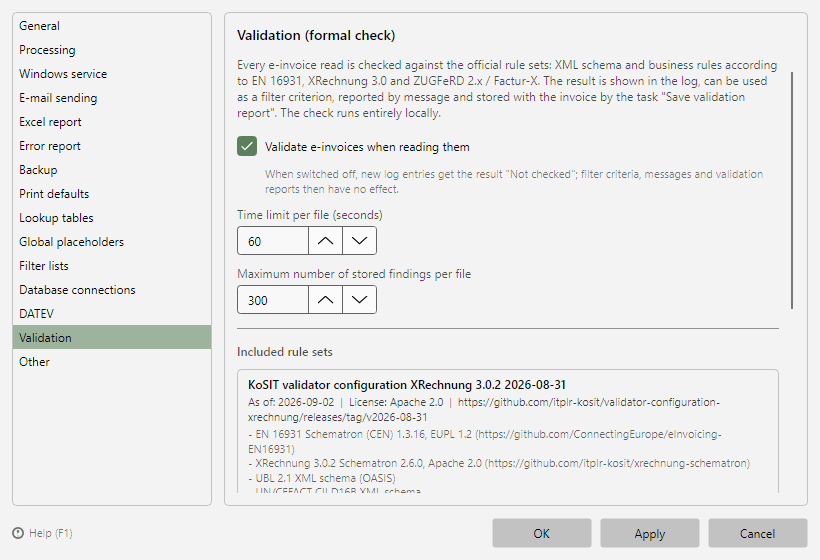Toggle Validate e-invoices when reading them checkbox
Screen dimensions: 820x560
247,146
